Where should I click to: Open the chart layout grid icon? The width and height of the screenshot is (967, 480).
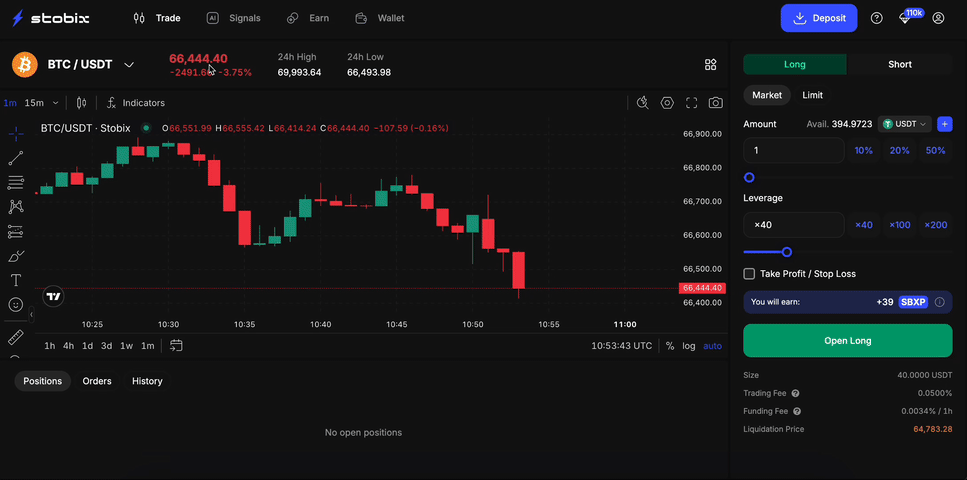(710, 64)
